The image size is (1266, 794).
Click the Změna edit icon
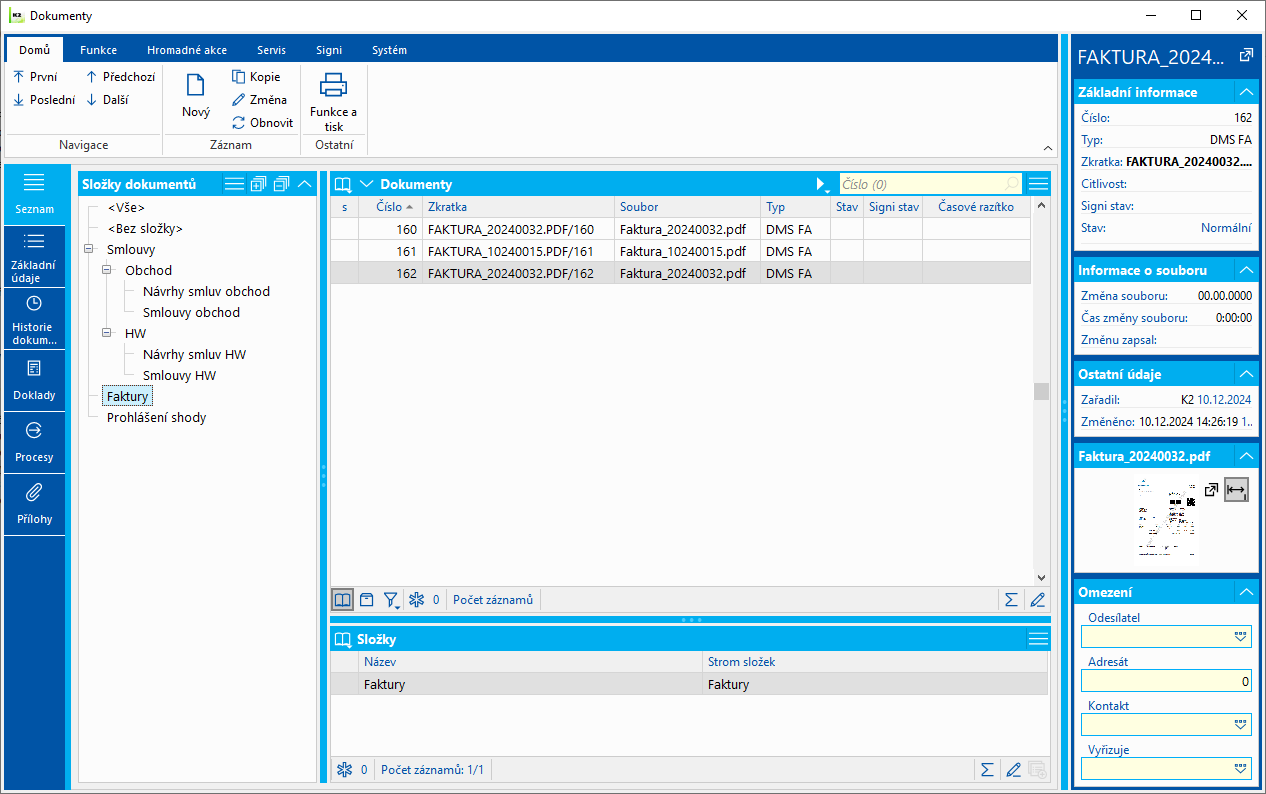click(x=239, y=100)
